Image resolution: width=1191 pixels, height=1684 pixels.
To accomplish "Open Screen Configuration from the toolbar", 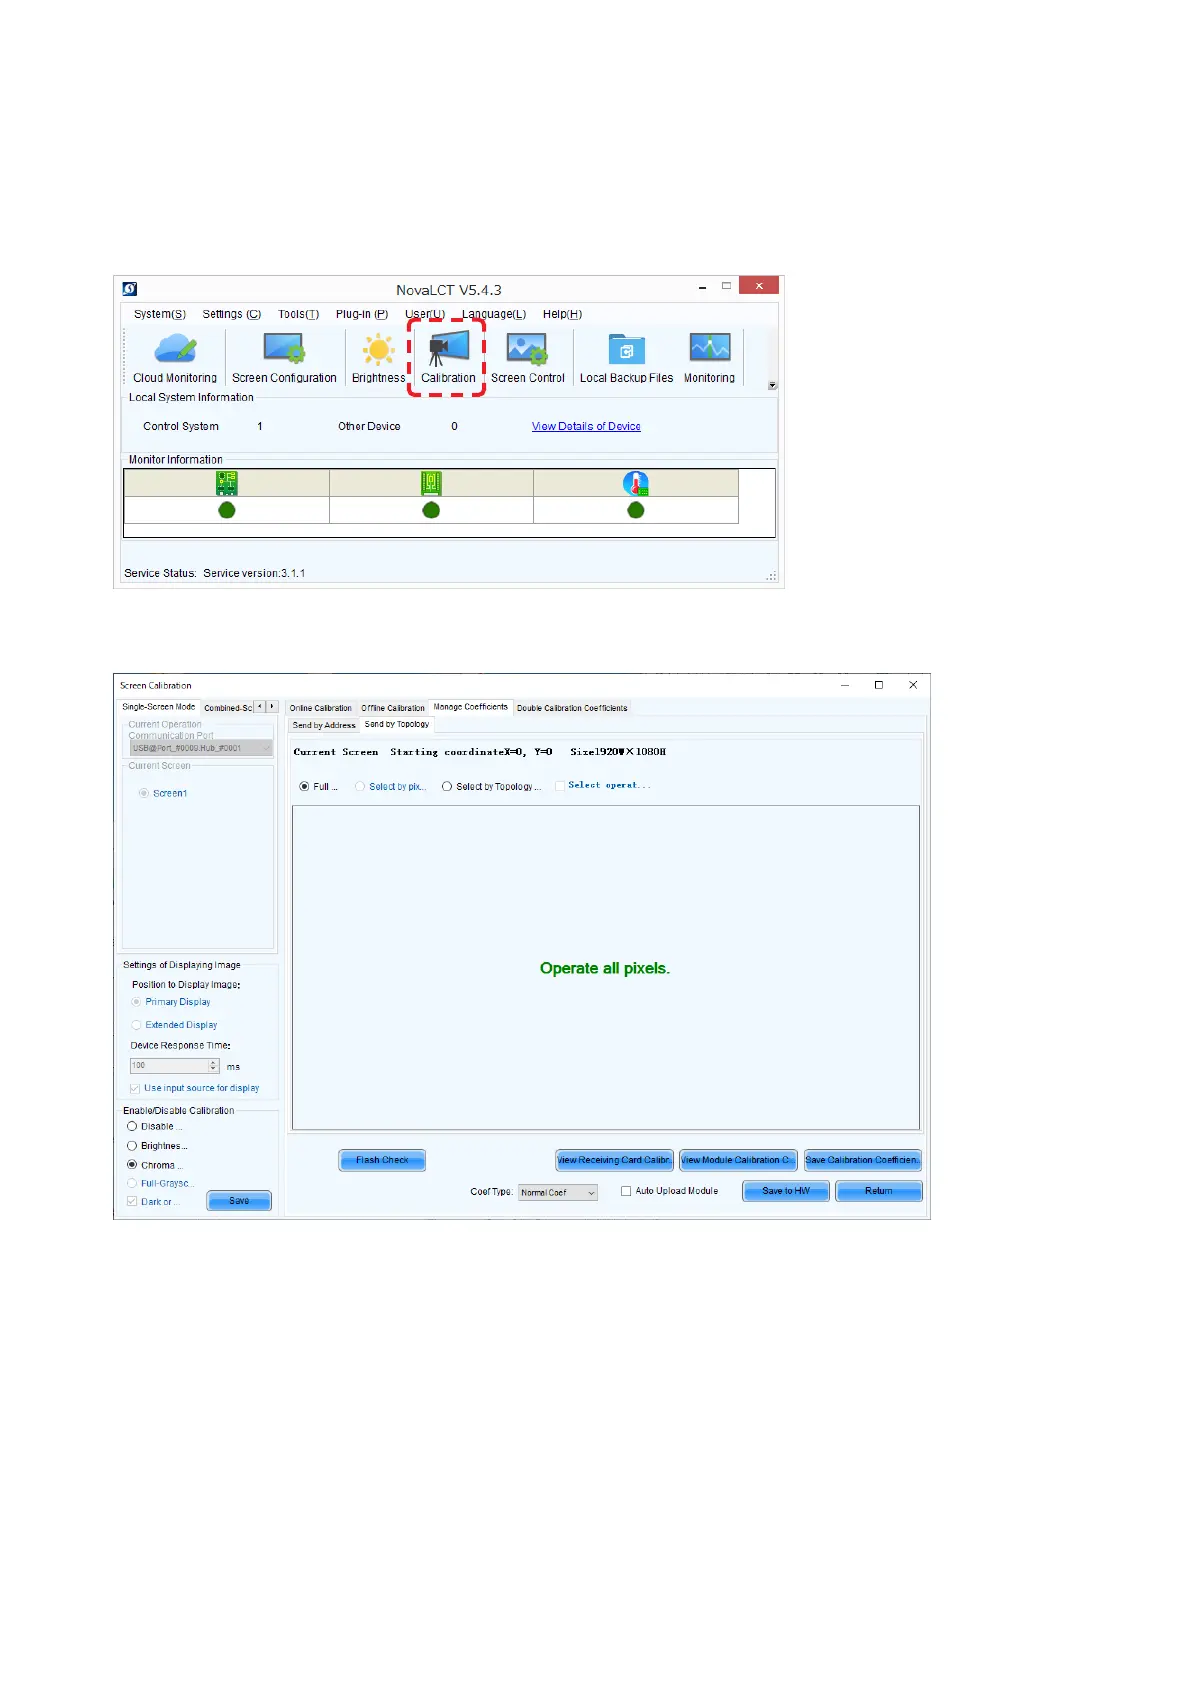I will click(x=284, y=350).
